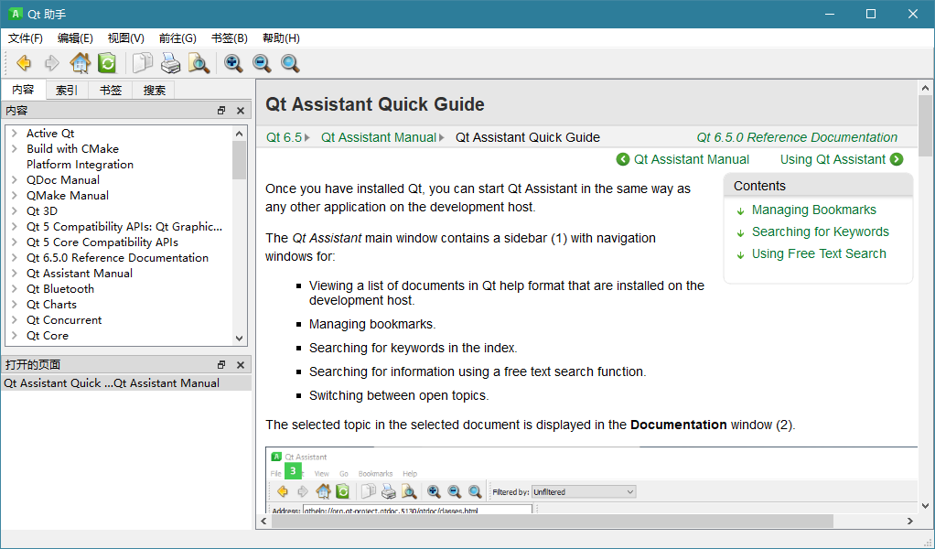Open Qt 6.5.0 Reference Documentation header link
The width and height of the screenshot is (935, 549).
pos(797,137)
